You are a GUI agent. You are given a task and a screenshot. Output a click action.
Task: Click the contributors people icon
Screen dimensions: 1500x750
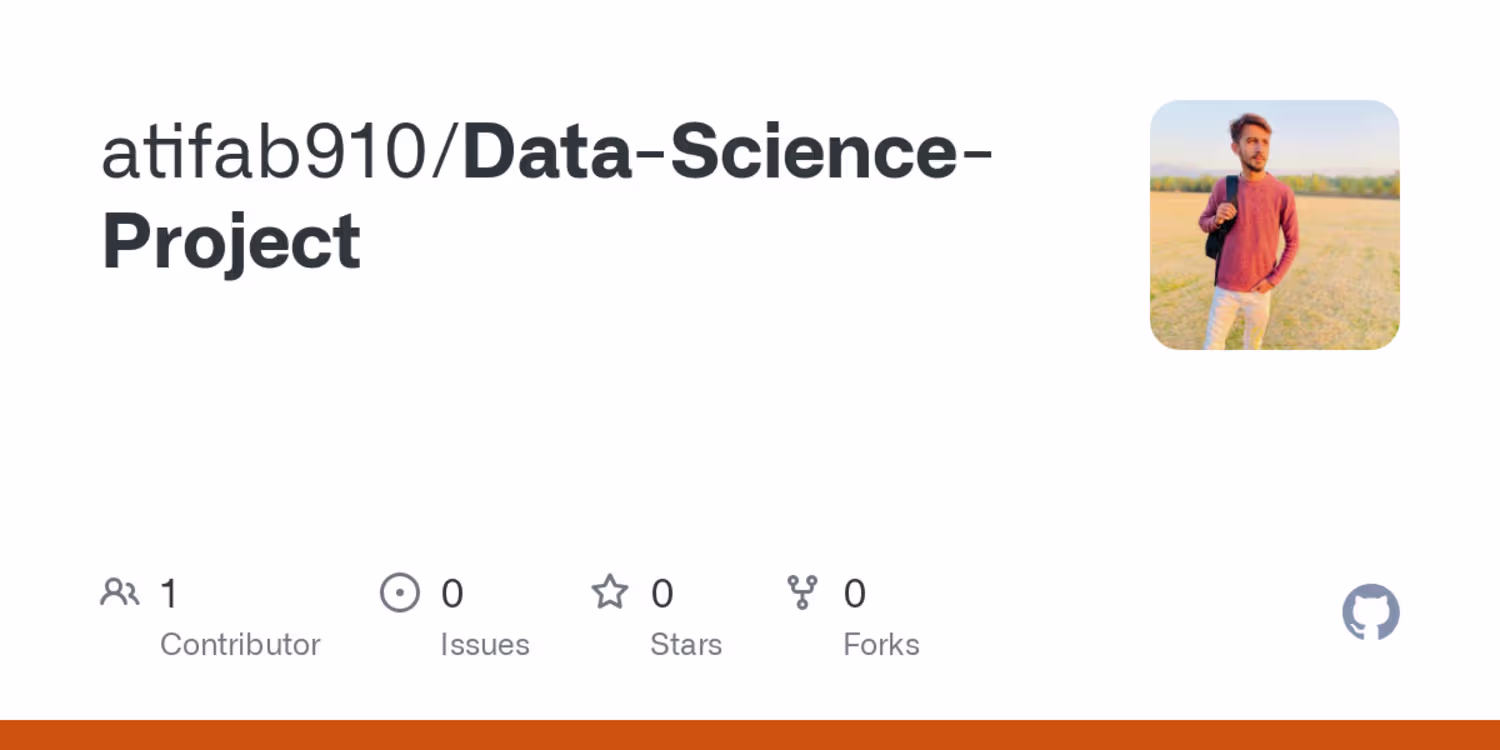pyautogui.click(x=120, y=593)
